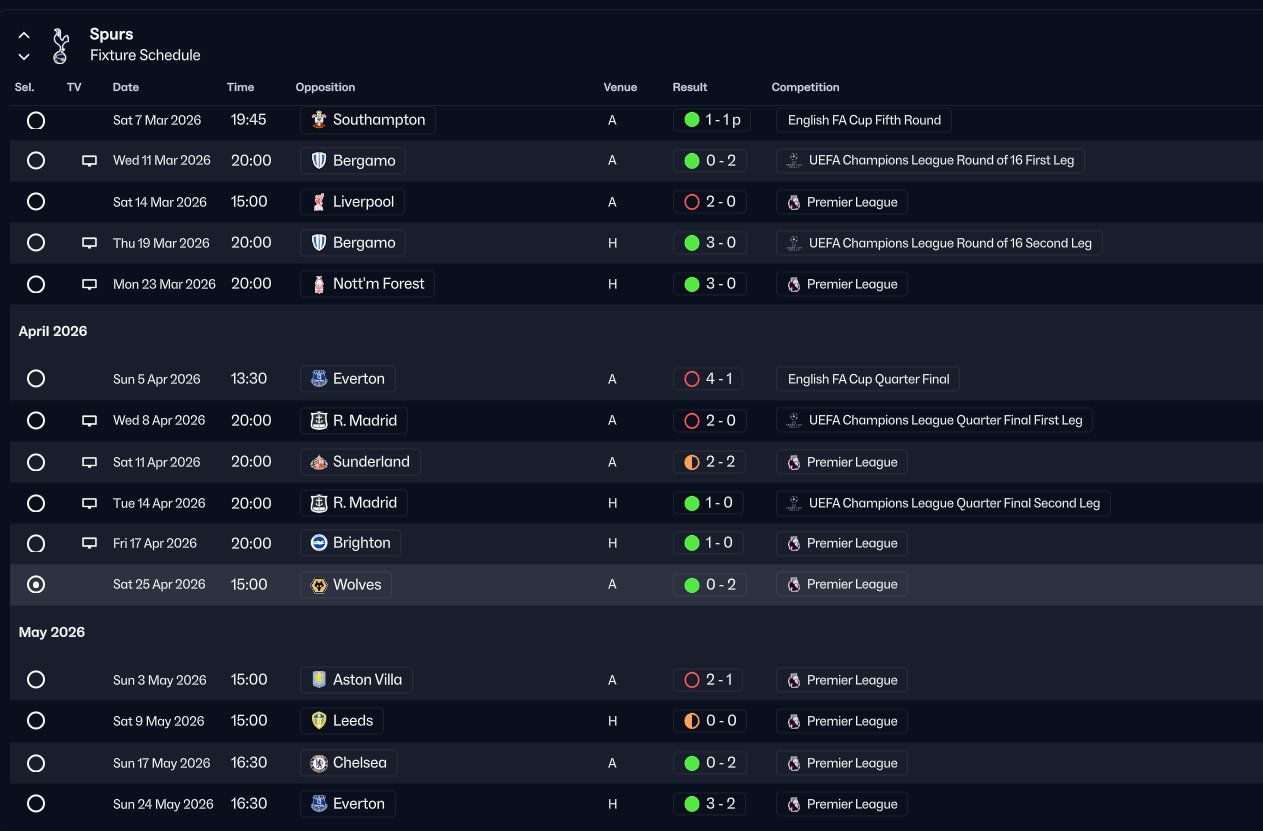Click the May 2026 month heading

(52, 632)
